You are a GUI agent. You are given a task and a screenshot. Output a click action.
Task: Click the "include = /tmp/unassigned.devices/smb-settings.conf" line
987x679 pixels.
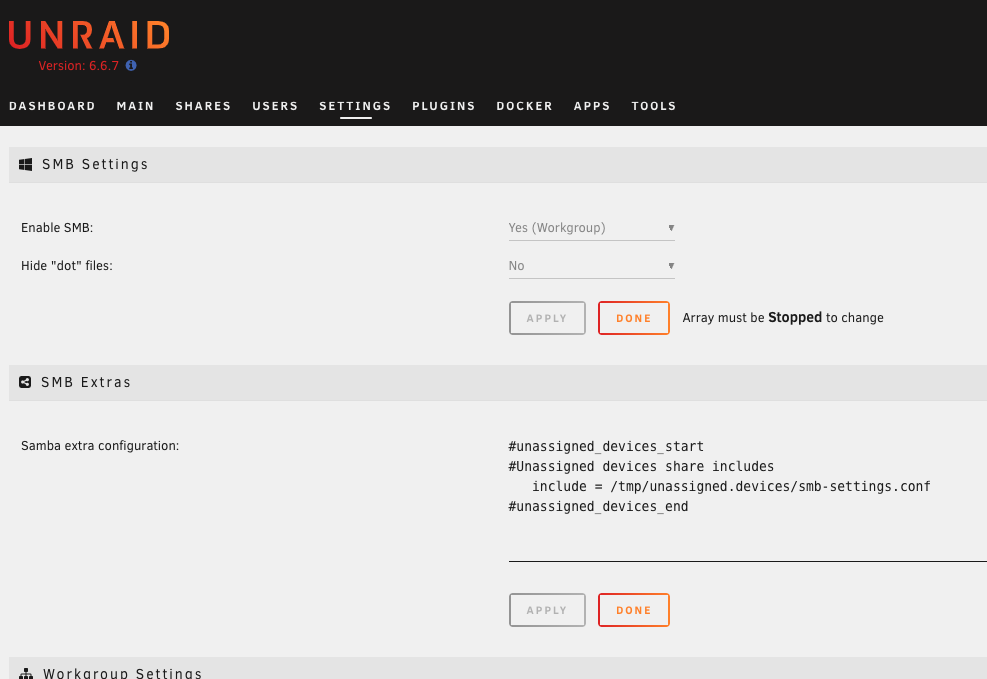click(x=731, y=486)
